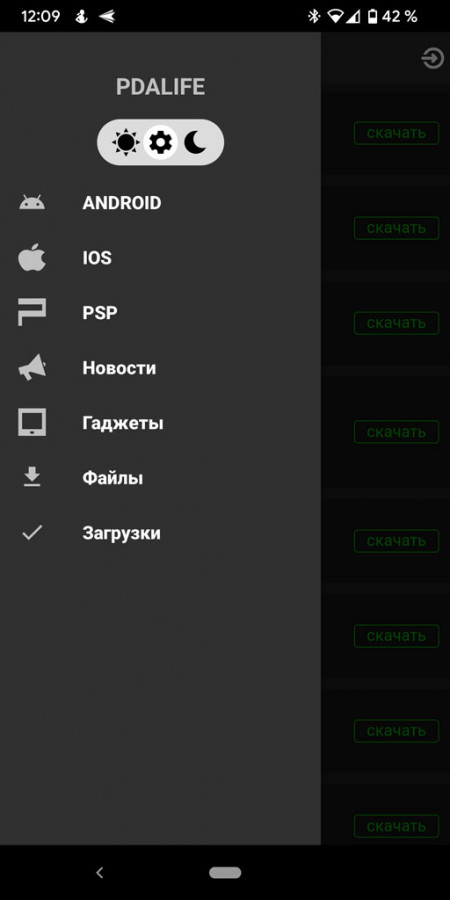The image size is (450, 900).
Task: Switch to light theme with sun icon
Action: 126,142
